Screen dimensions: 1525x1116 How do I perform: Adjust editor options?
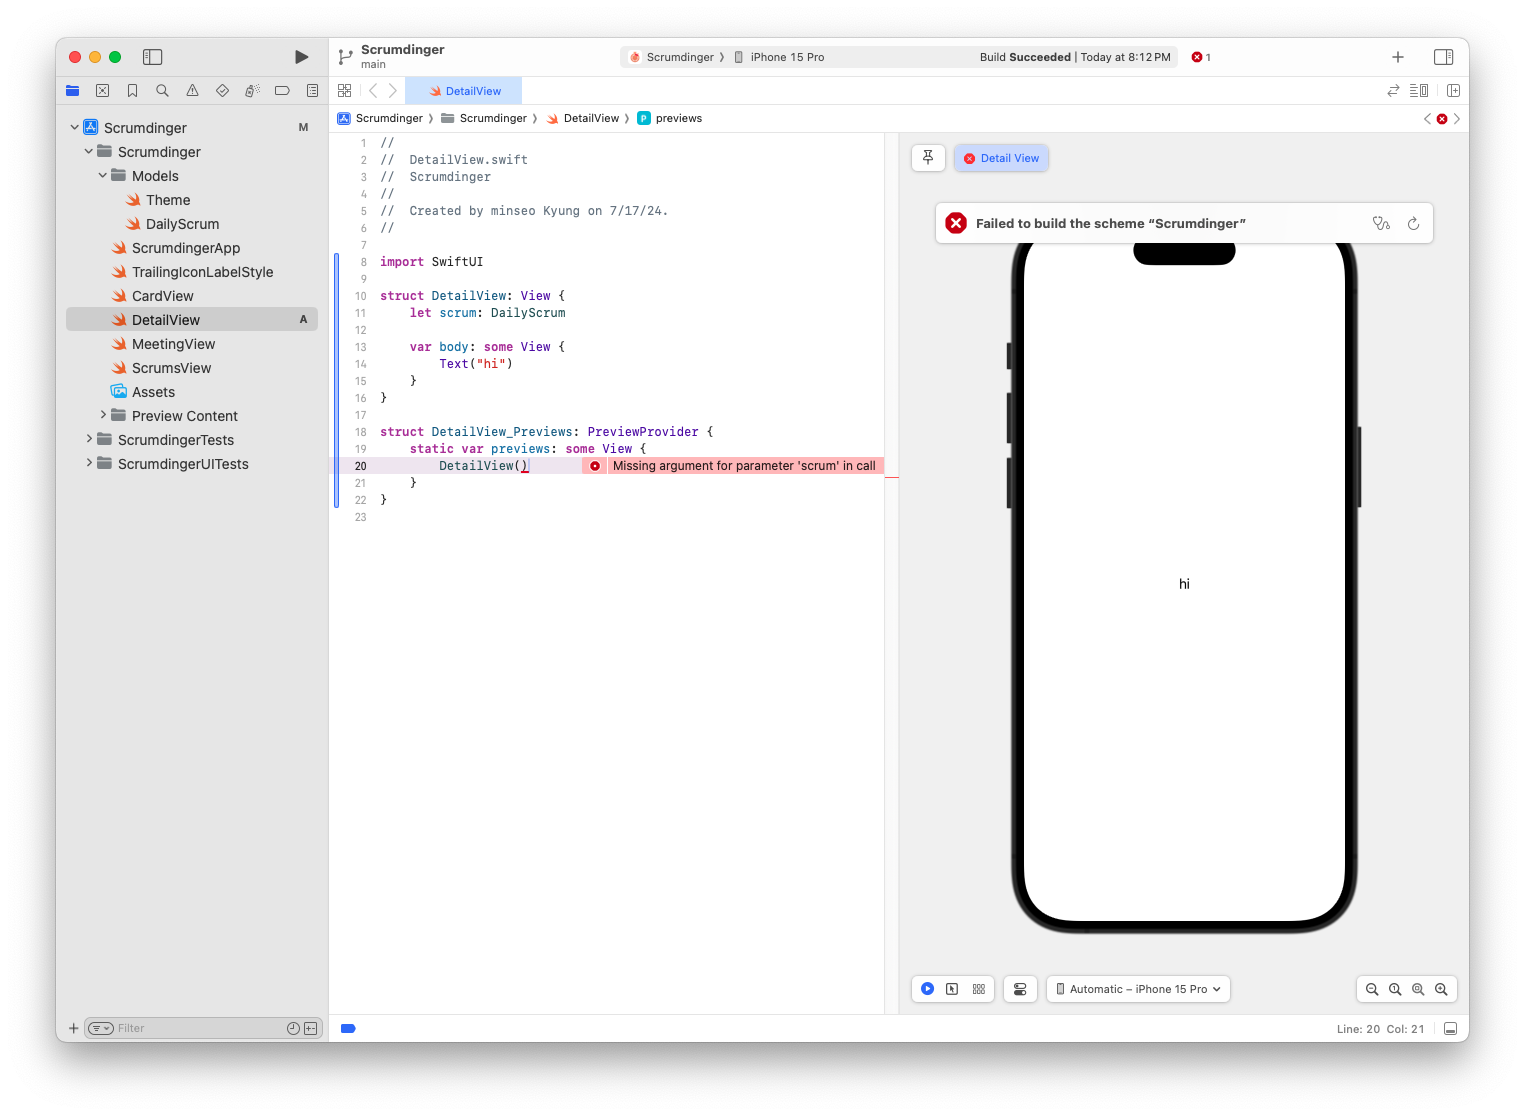1419,90
